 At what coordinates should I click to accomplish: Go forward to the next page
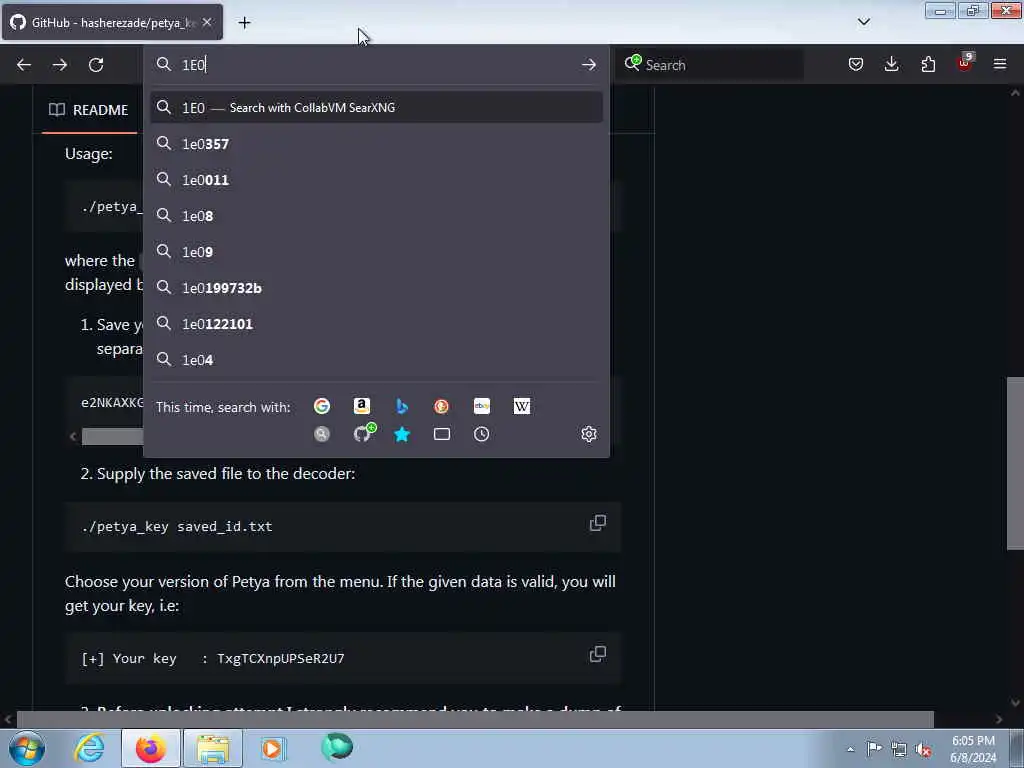pos(60,65)
